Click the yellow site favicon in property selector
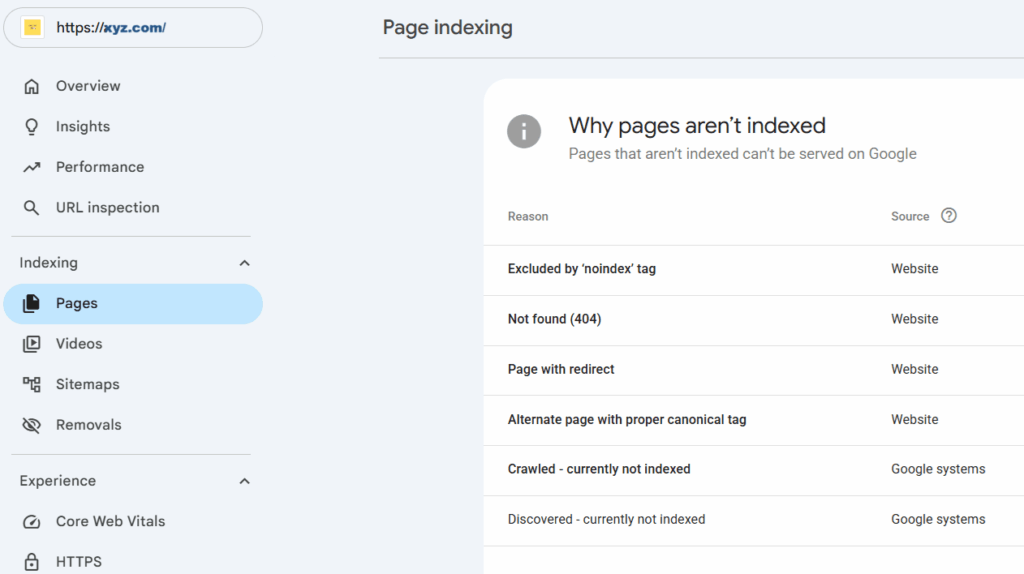The height and width of the screenshot is (574, 1024). 33,27
